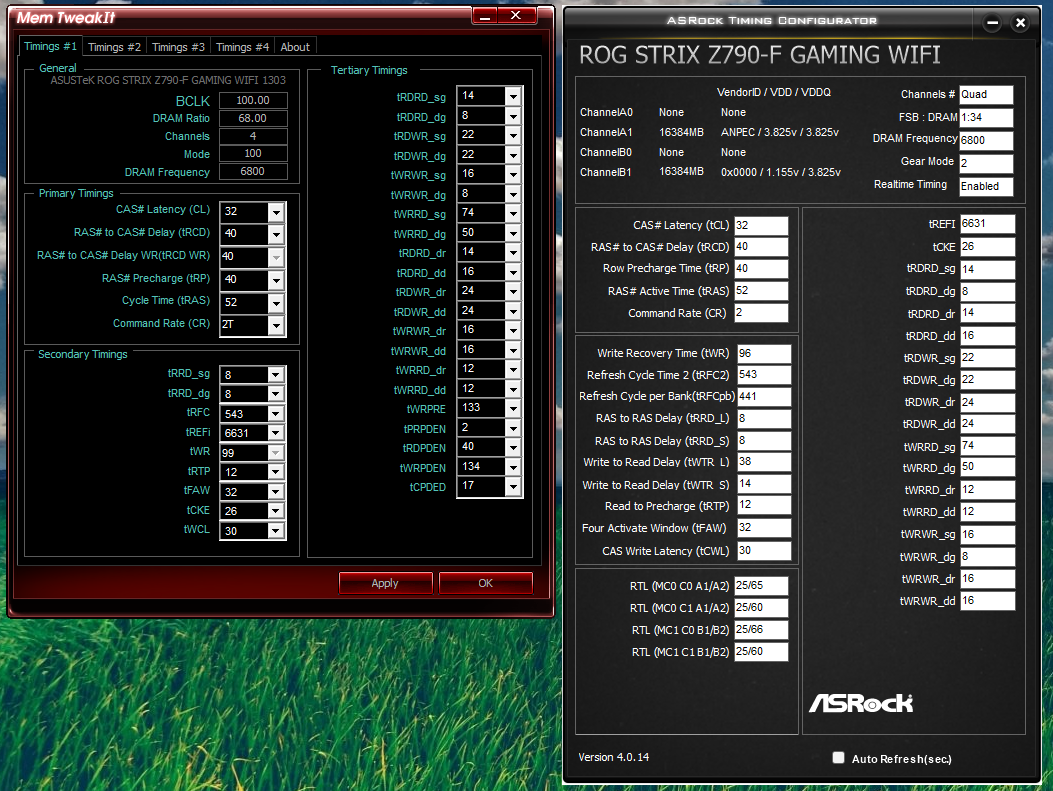
Task: Expand the tWRPRE dropdown
Action: click(513, 408)
